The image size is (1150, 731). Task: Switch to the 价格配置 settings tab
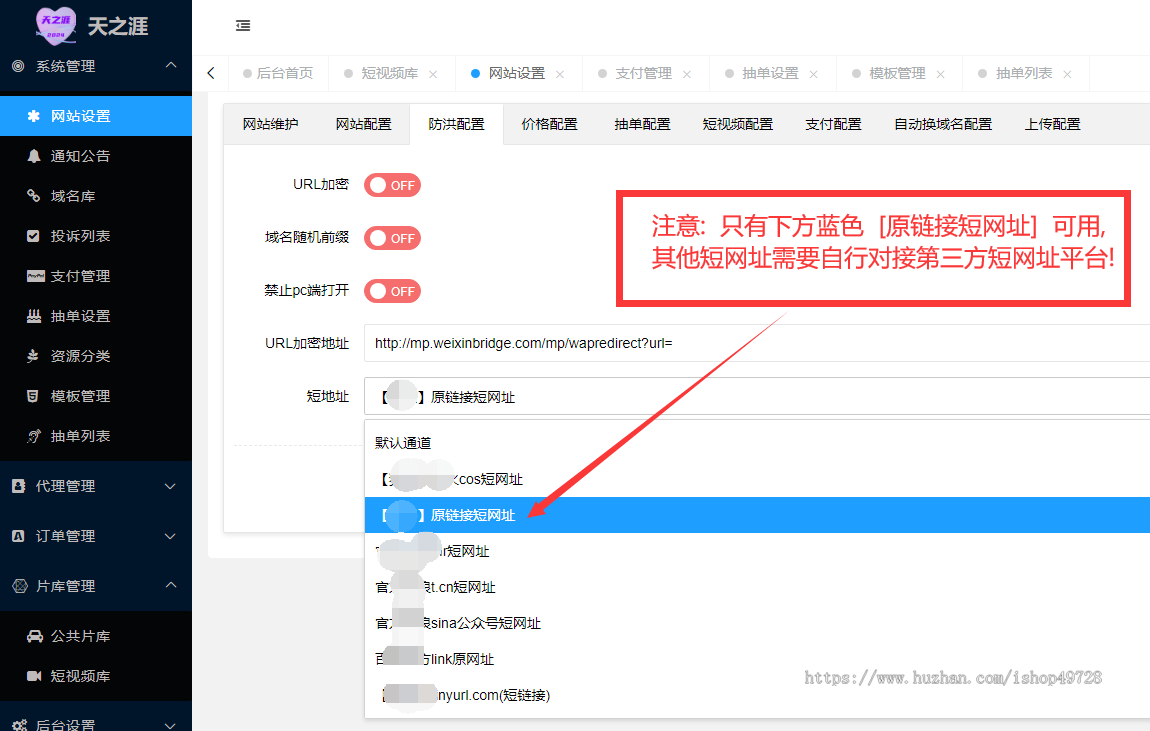549,124
